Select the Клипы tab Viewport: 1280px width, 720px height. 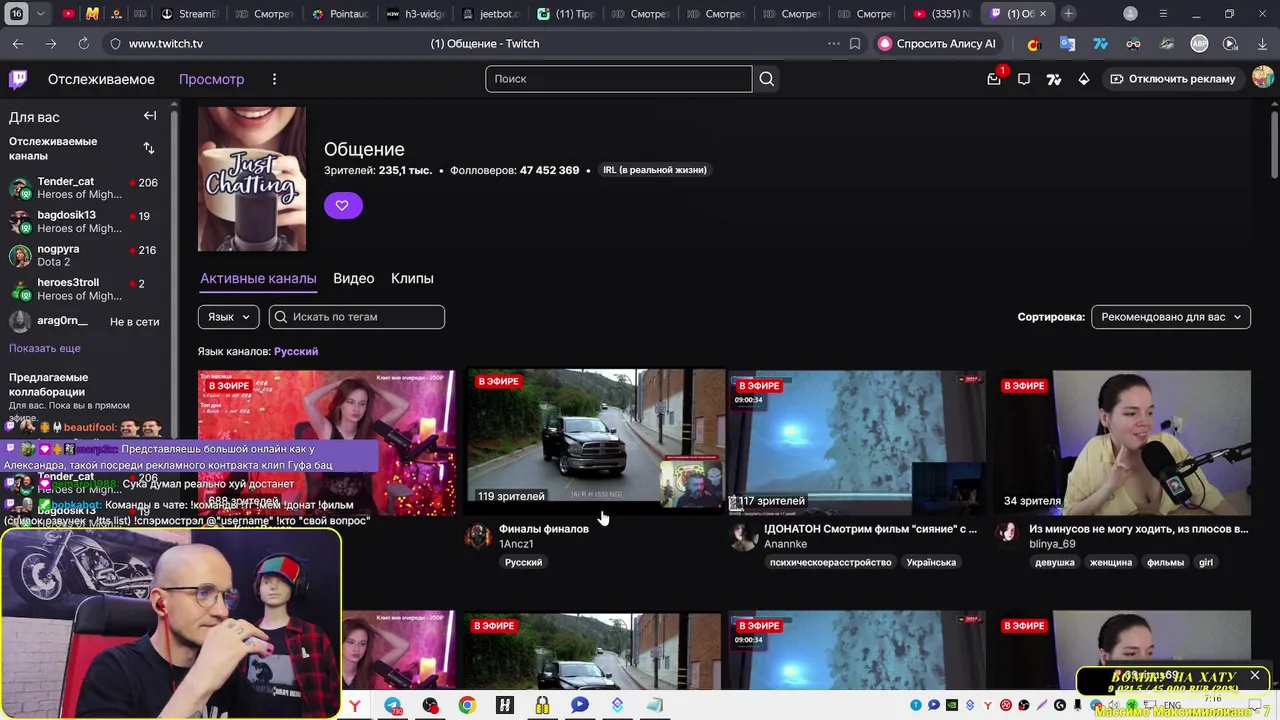tap(412, 278)
